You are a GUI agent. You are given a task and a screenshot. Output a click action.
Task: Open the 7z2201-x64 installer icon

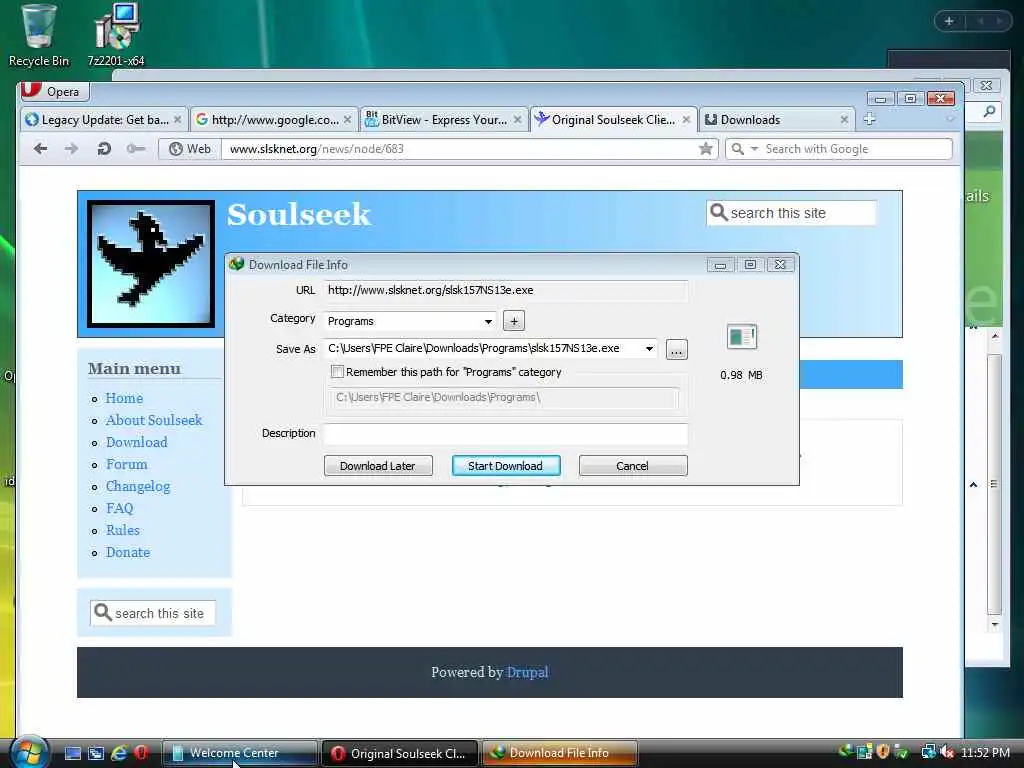116,35
